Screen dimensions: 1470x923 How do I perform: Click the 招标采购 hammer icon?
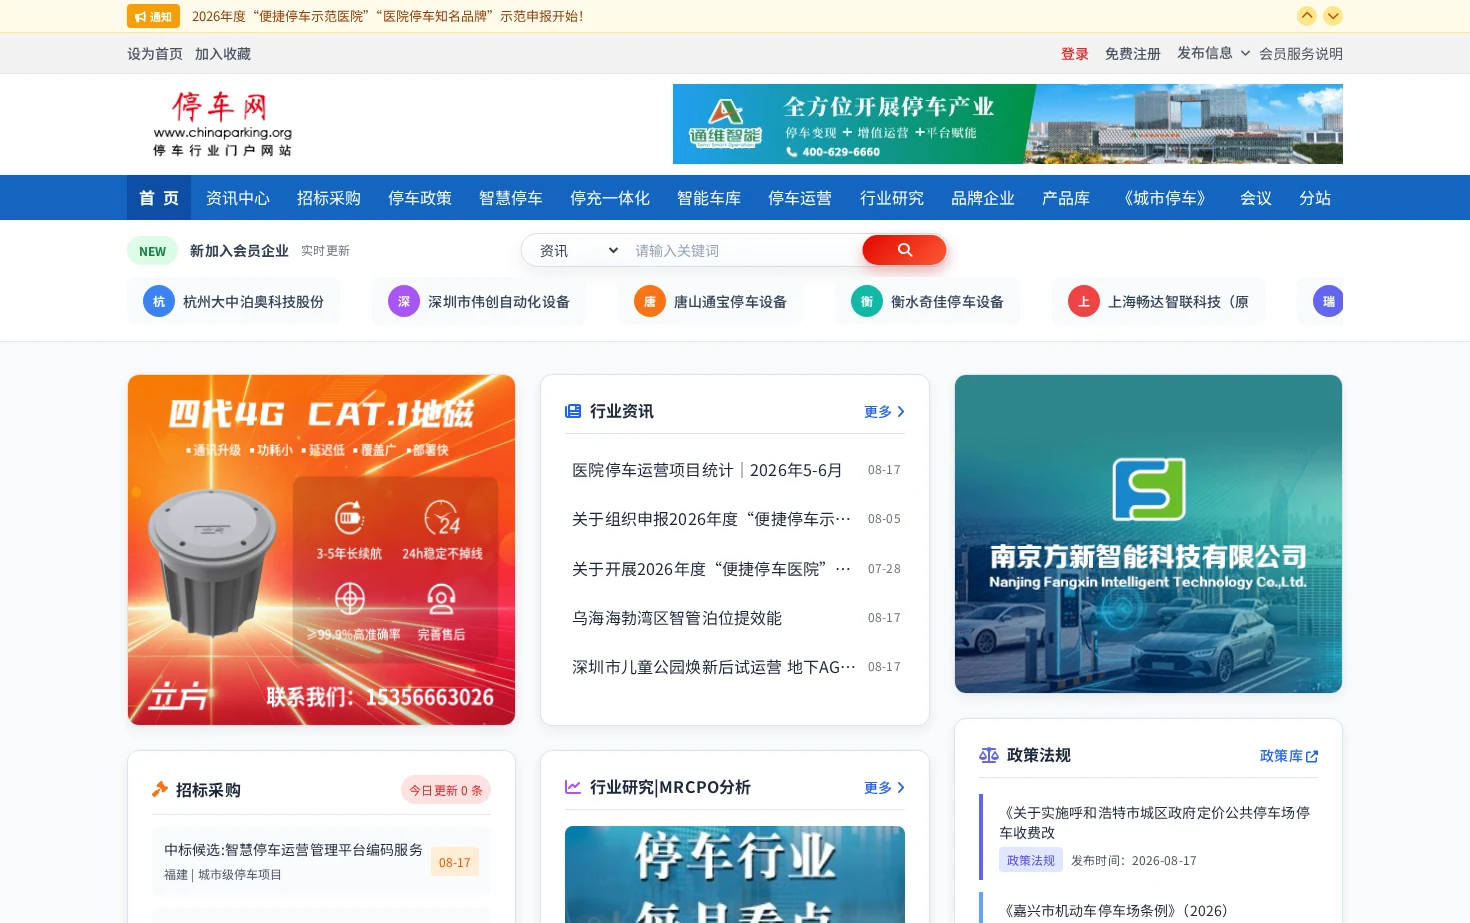point(160,789)
